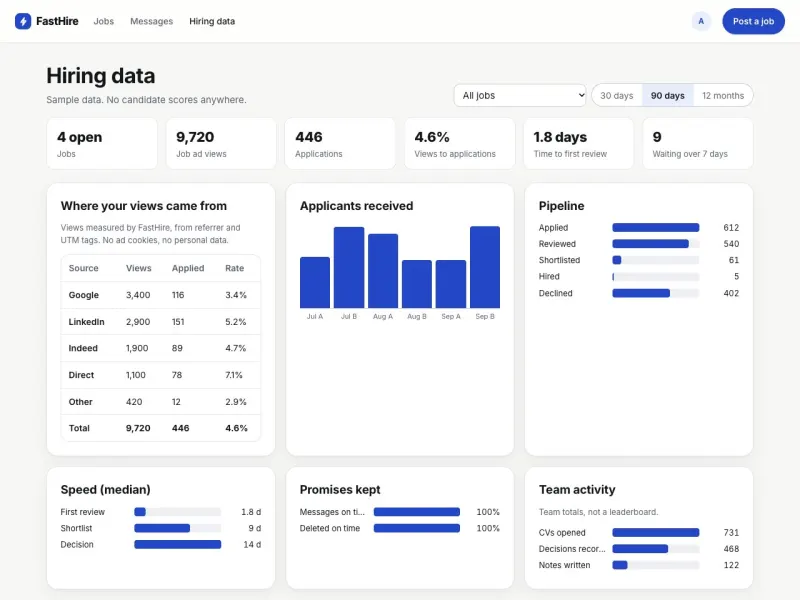The height and width of the screenshot is (600, 800).
Task: Go to the Jobs nav item
Action: tap(104, 21)
